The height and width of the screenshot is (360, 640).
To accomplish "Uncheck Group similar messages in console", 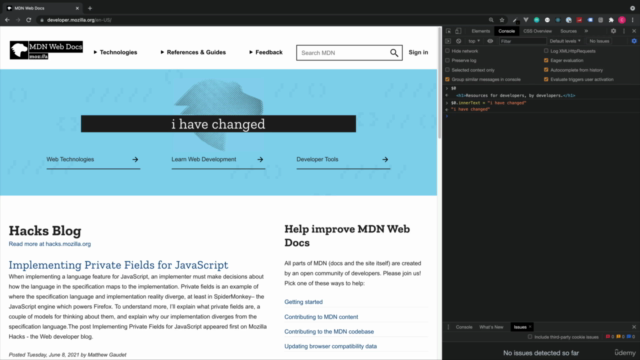I will click(x=447, y=79).
